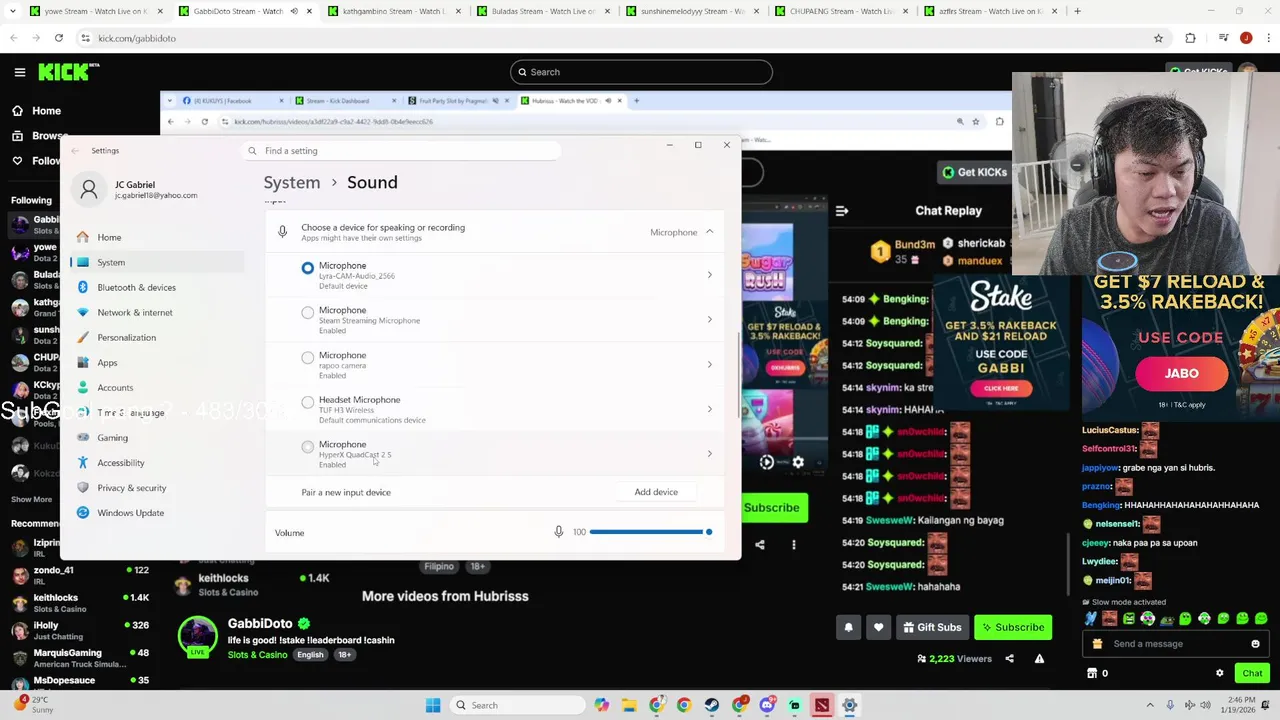This screenshot has width=1280, height=720.
Task: Open keithlocks in Recommended sidebar
Action: [80, 602]
